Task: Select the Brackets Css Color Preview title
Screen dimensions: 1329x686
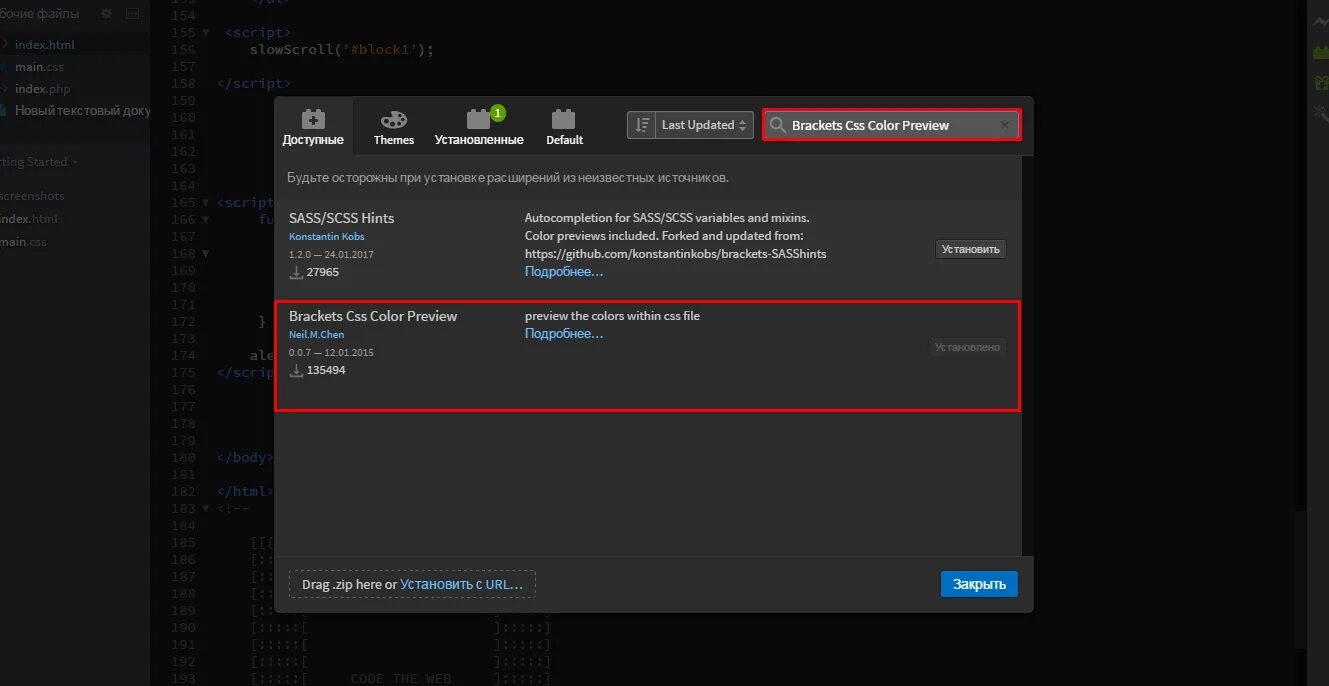Action: [x=373, y=316]
